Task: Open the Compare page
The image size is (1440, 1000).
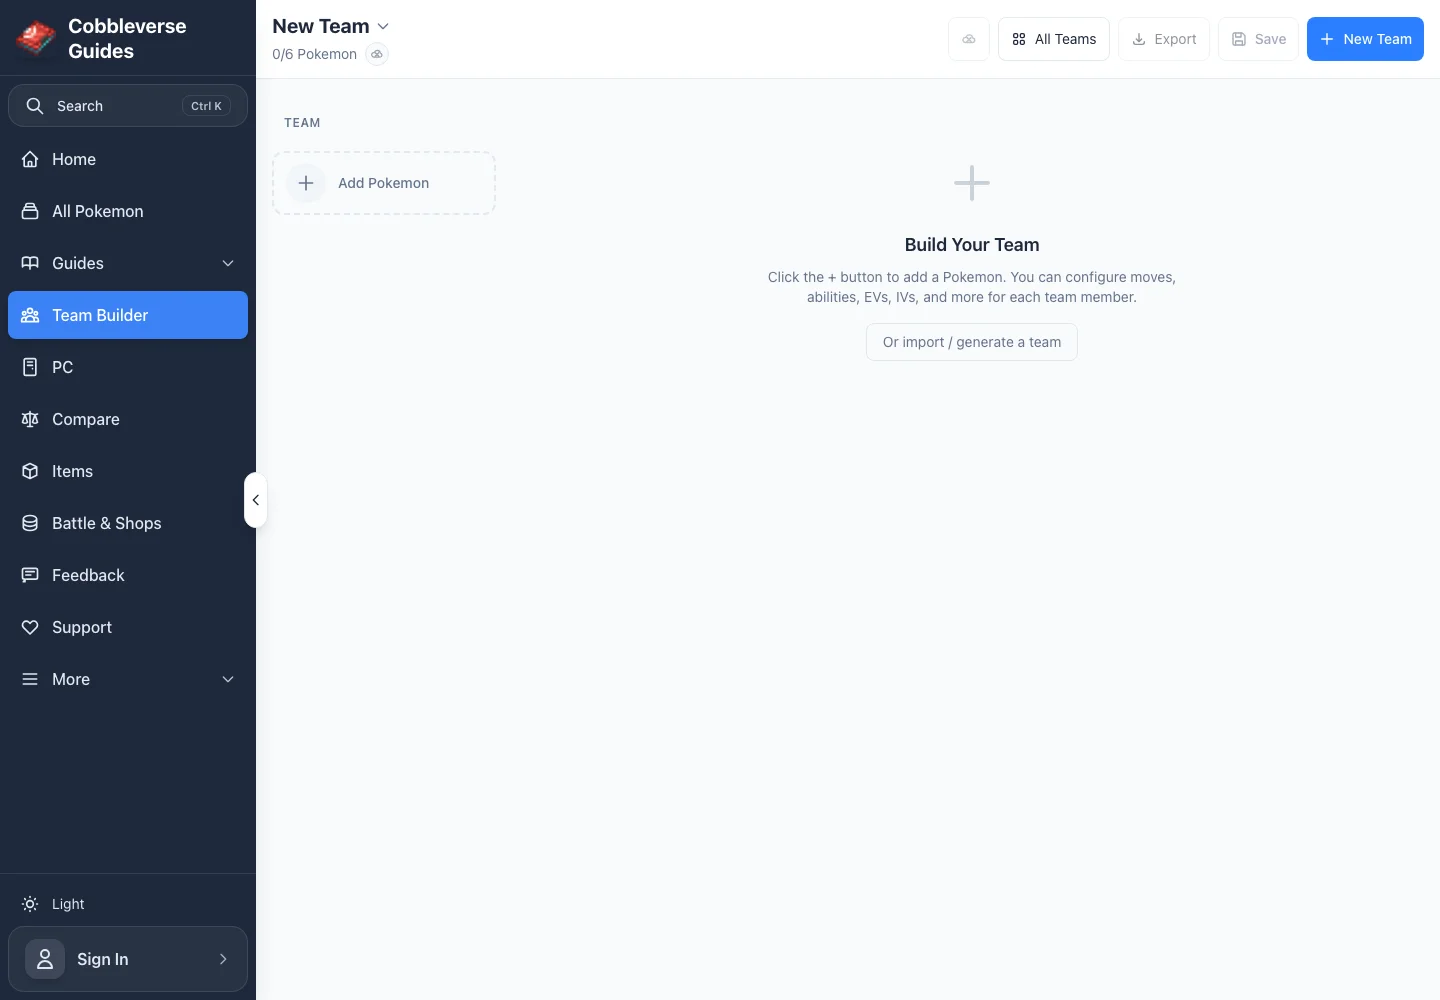Action: point(128,419)
